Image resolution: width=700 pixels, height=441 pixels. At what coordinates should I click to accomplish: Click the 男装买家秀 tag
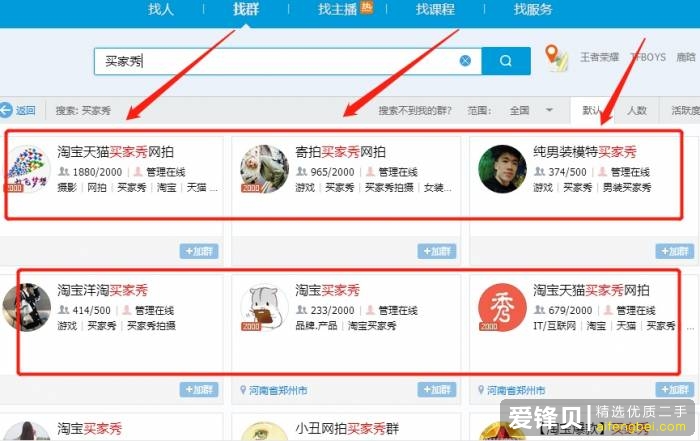[x=627, y=187]
